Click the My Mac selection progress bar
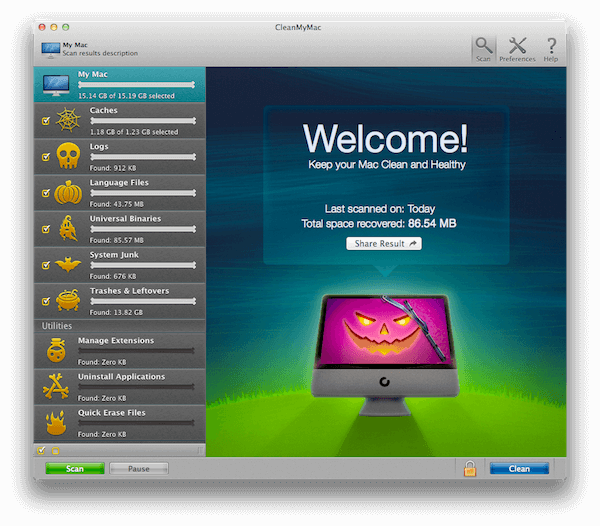 pos(137,85)
